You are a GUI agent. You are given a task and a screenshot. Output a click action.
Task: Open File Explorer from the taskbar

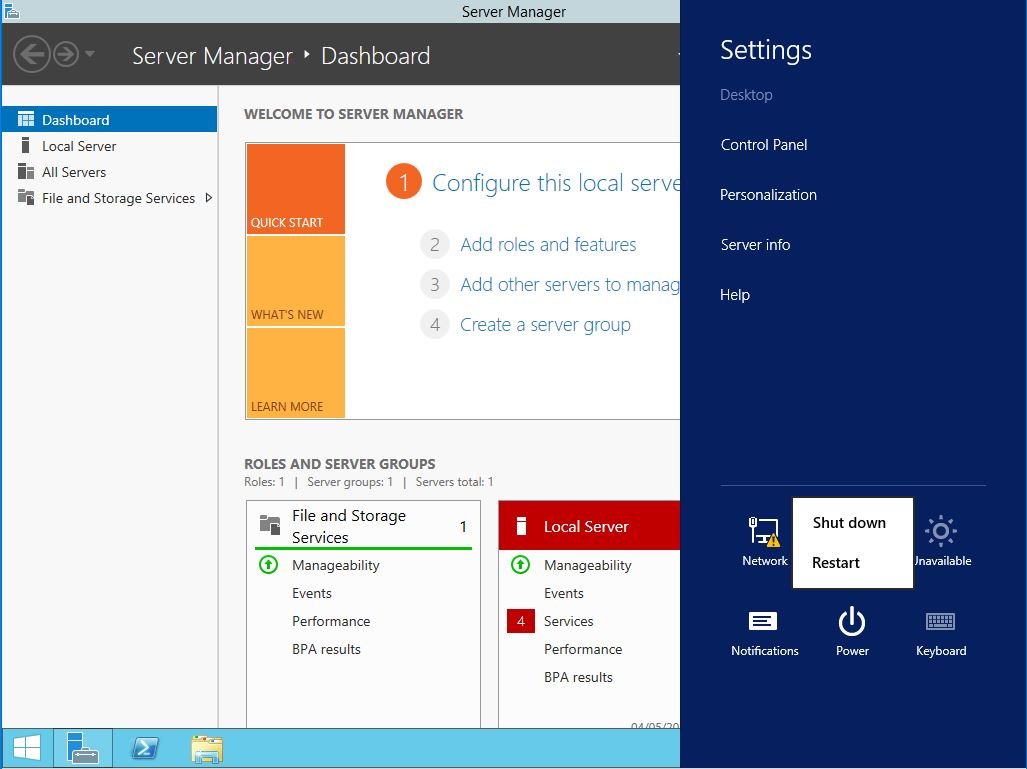[x=207, y=748]
